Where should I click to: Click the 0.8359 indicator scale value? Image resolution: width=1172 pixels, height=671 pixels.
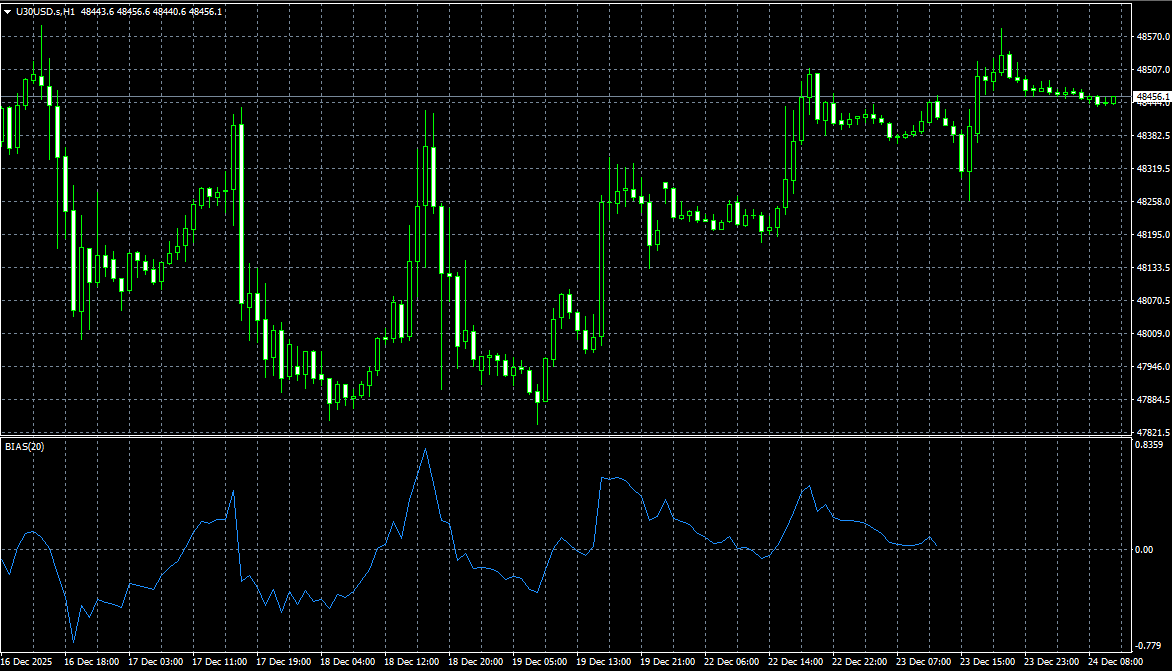pos(1151,444)
